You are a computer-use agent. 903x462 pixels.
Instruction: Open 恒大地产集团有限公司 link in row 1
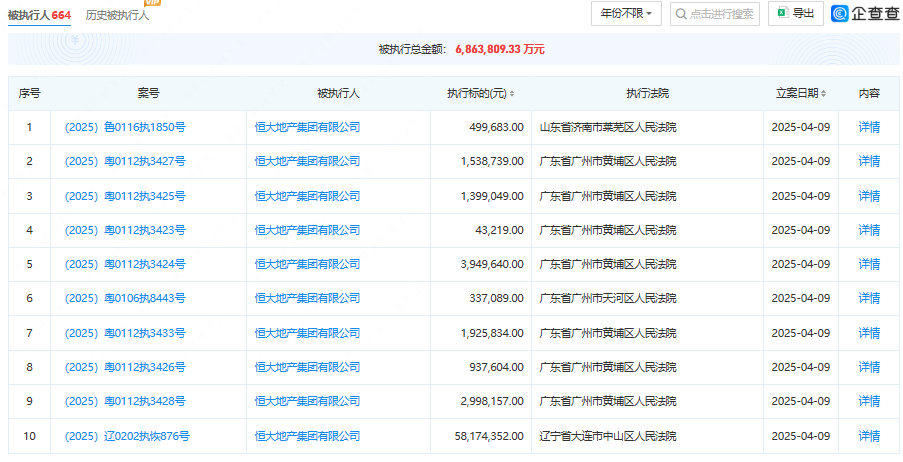307,127
